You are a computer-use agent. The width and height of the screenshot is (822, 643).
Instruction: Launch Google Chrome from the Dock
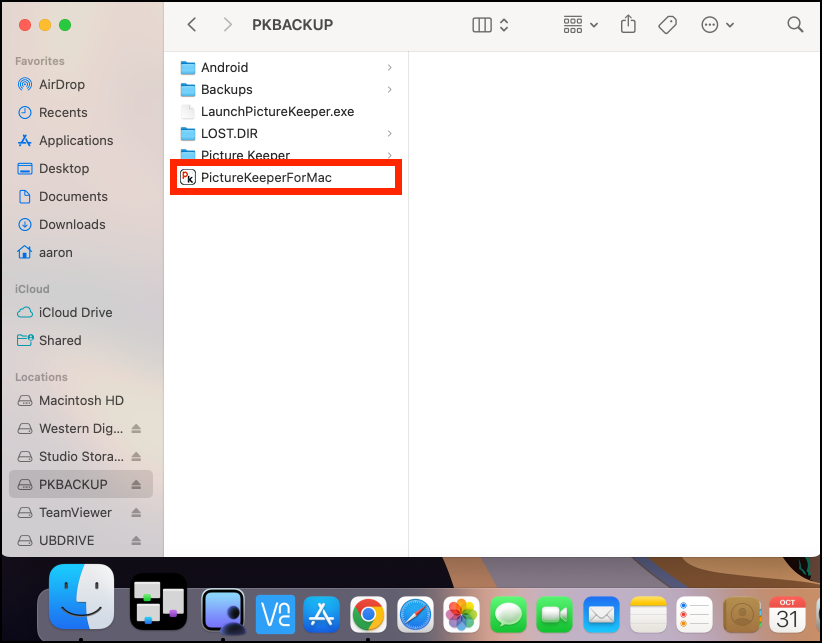(368, 614)
